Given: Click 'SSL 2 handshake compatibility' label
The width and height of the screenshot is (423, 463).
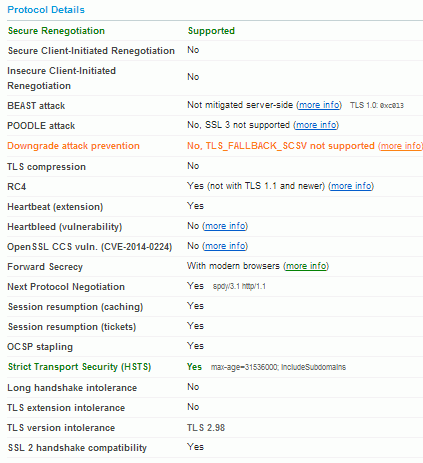Looking at the screenshot, I should [x=77, y=448].
